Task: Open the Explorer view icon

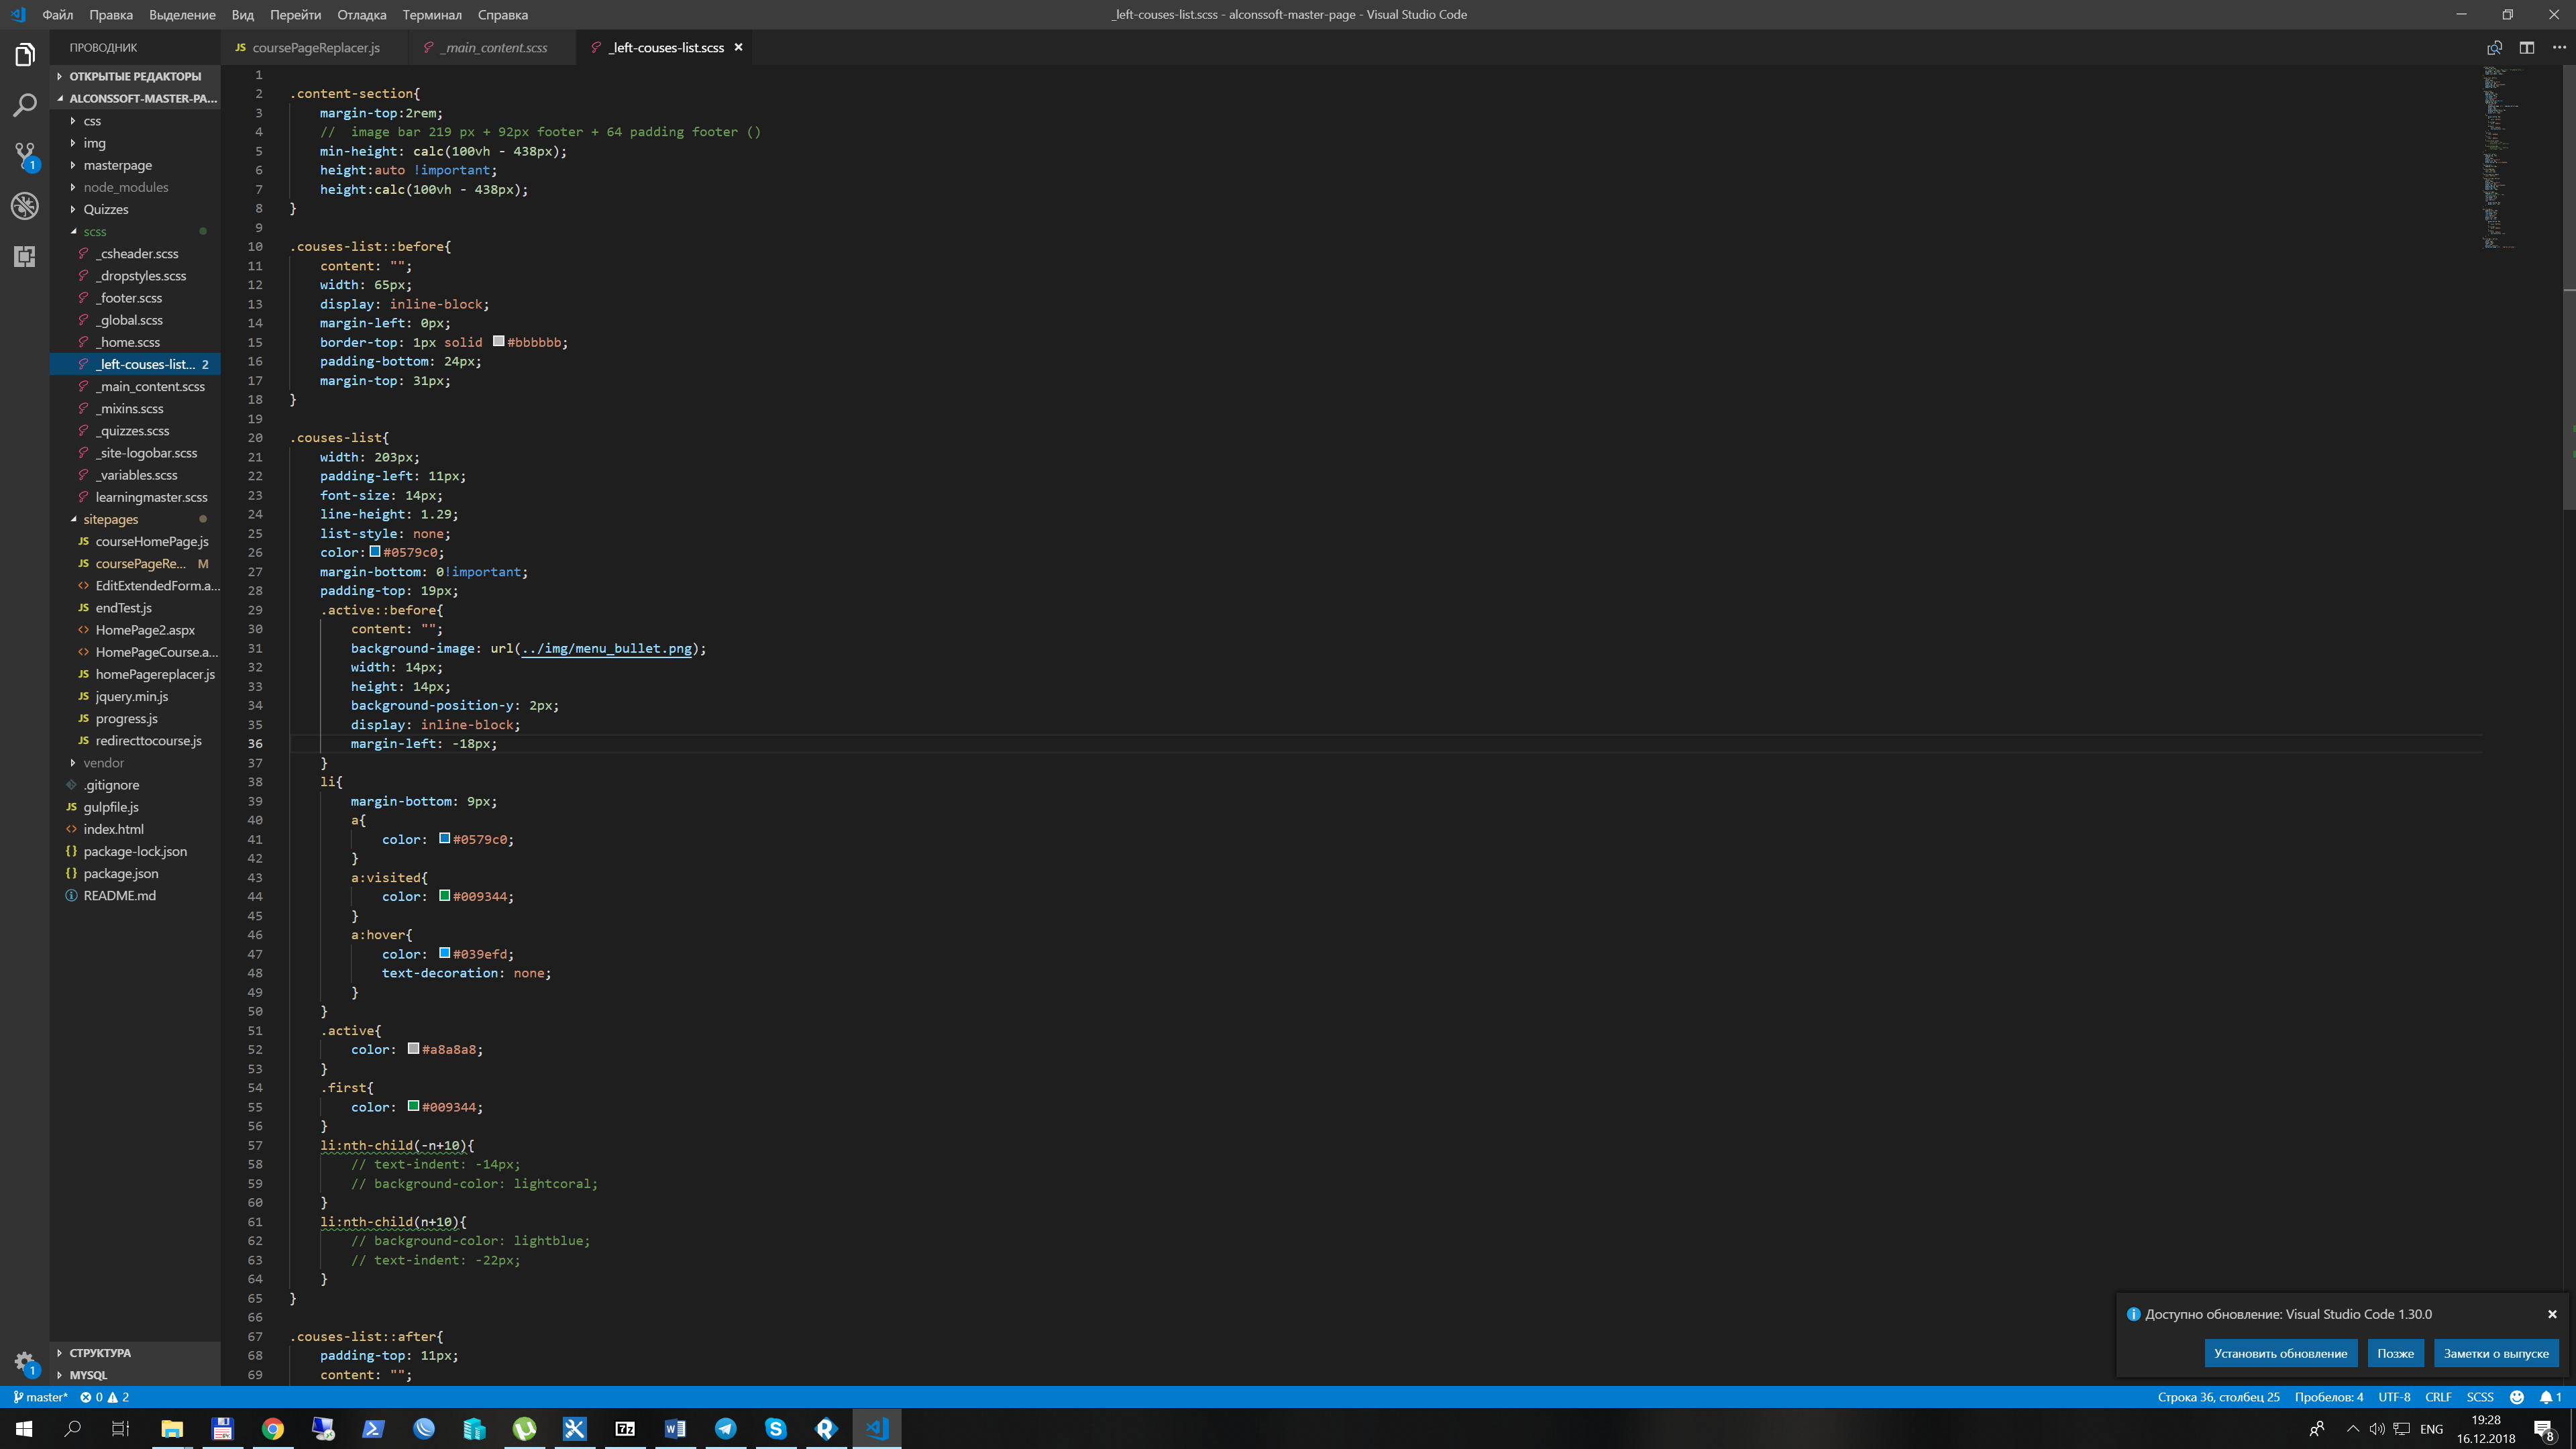Action: [25, 55]
